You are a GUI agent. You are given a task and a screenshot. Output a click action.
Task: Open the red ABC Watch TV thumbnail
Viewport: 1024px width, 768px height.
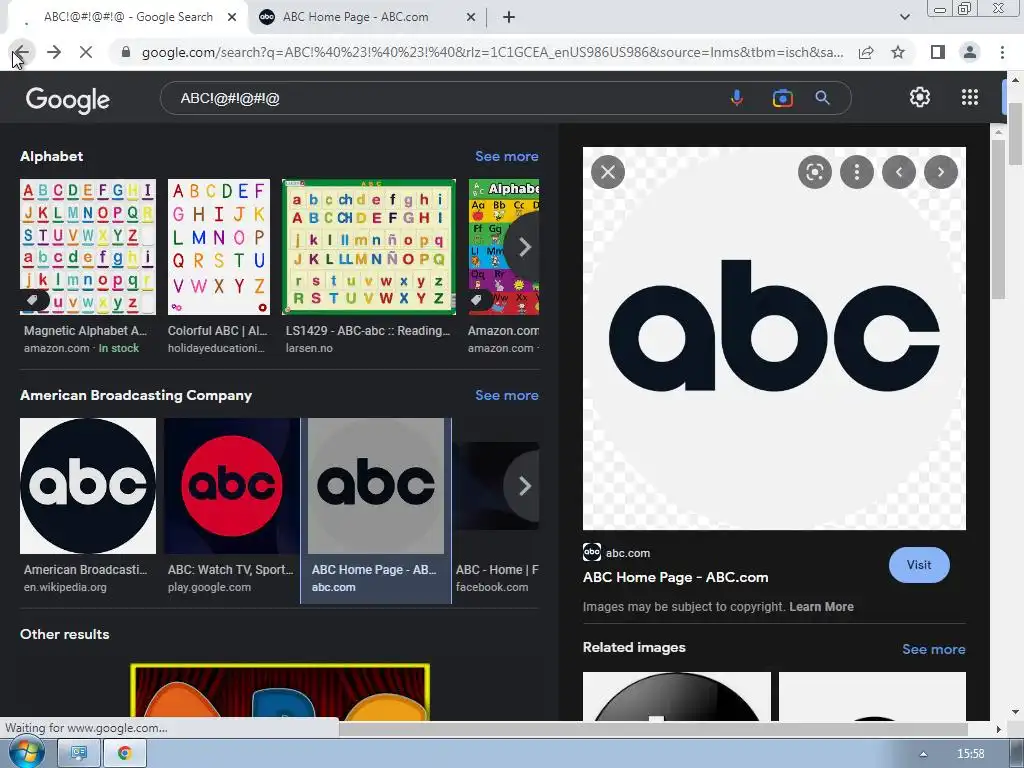[x=231, y=486]
